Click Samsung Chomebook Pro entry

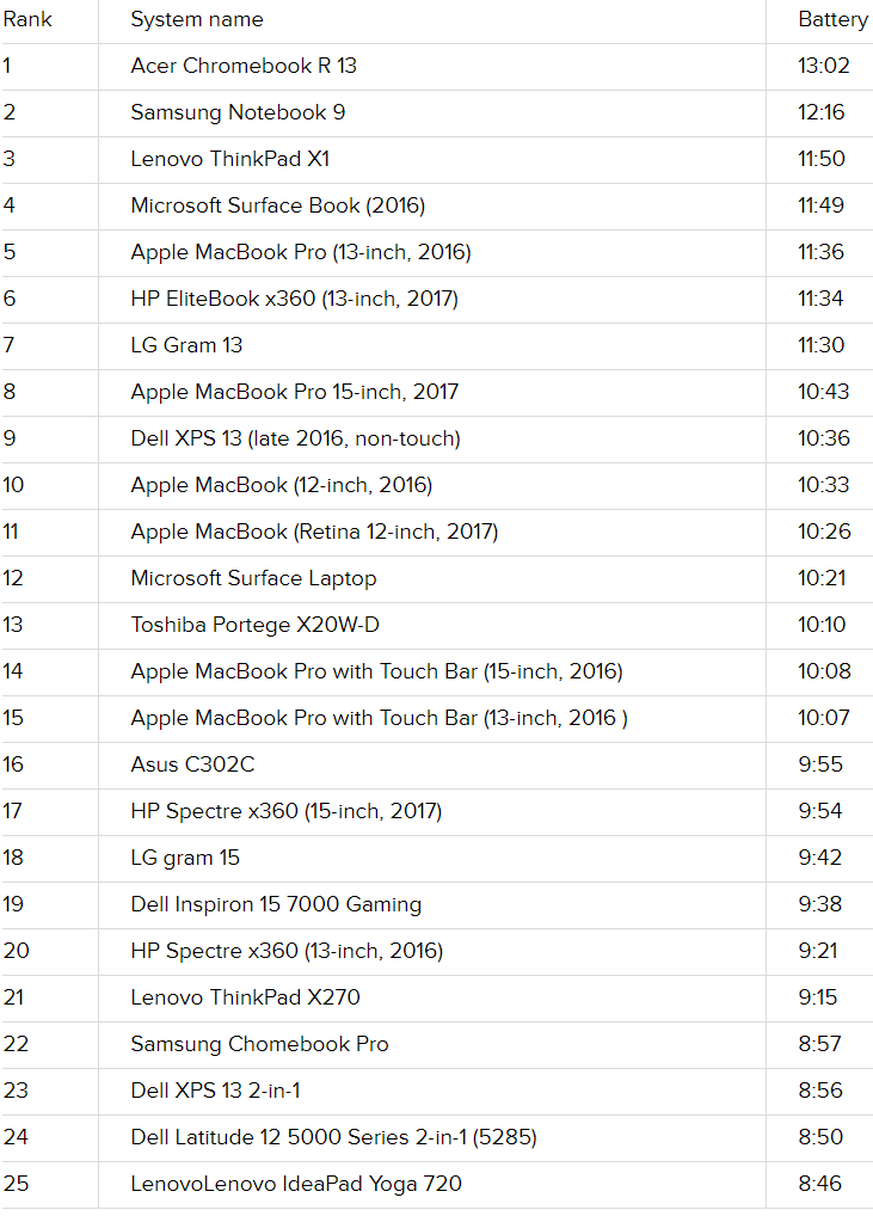click(259, 1044)
